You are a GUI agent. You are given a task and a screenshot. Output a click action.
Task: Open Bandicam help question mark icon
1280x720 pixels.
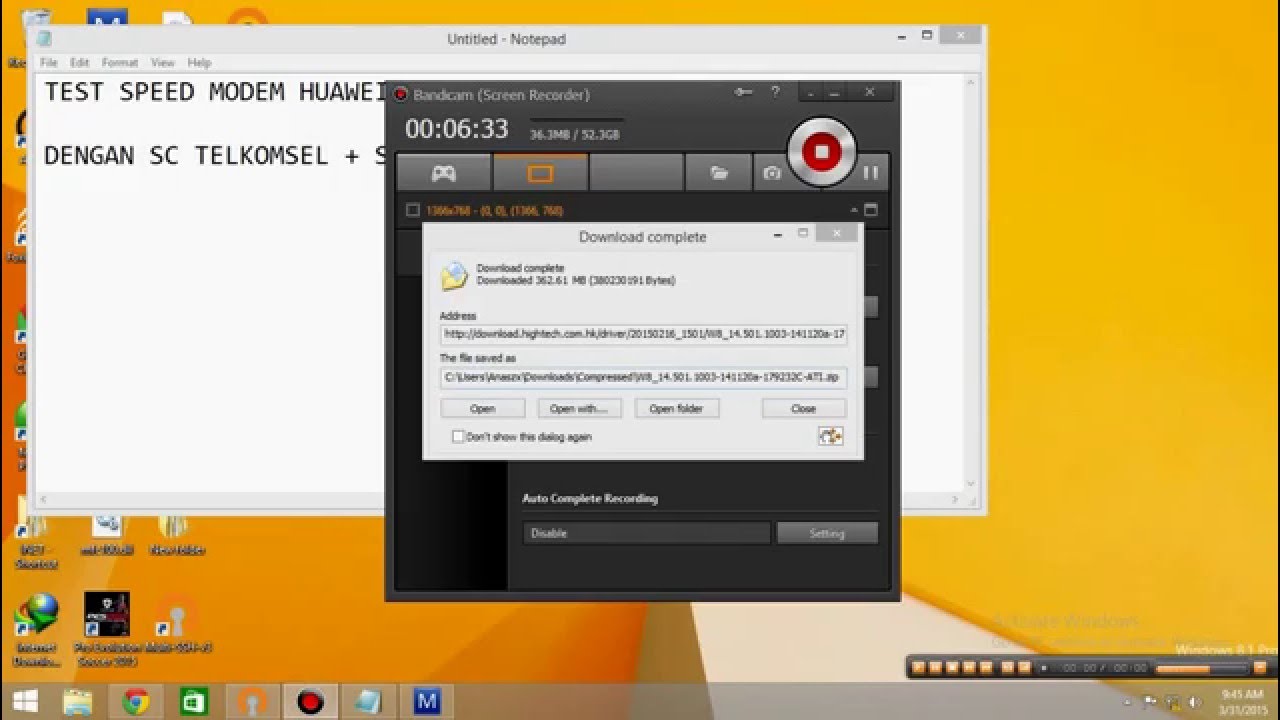(x=775, y=92)
